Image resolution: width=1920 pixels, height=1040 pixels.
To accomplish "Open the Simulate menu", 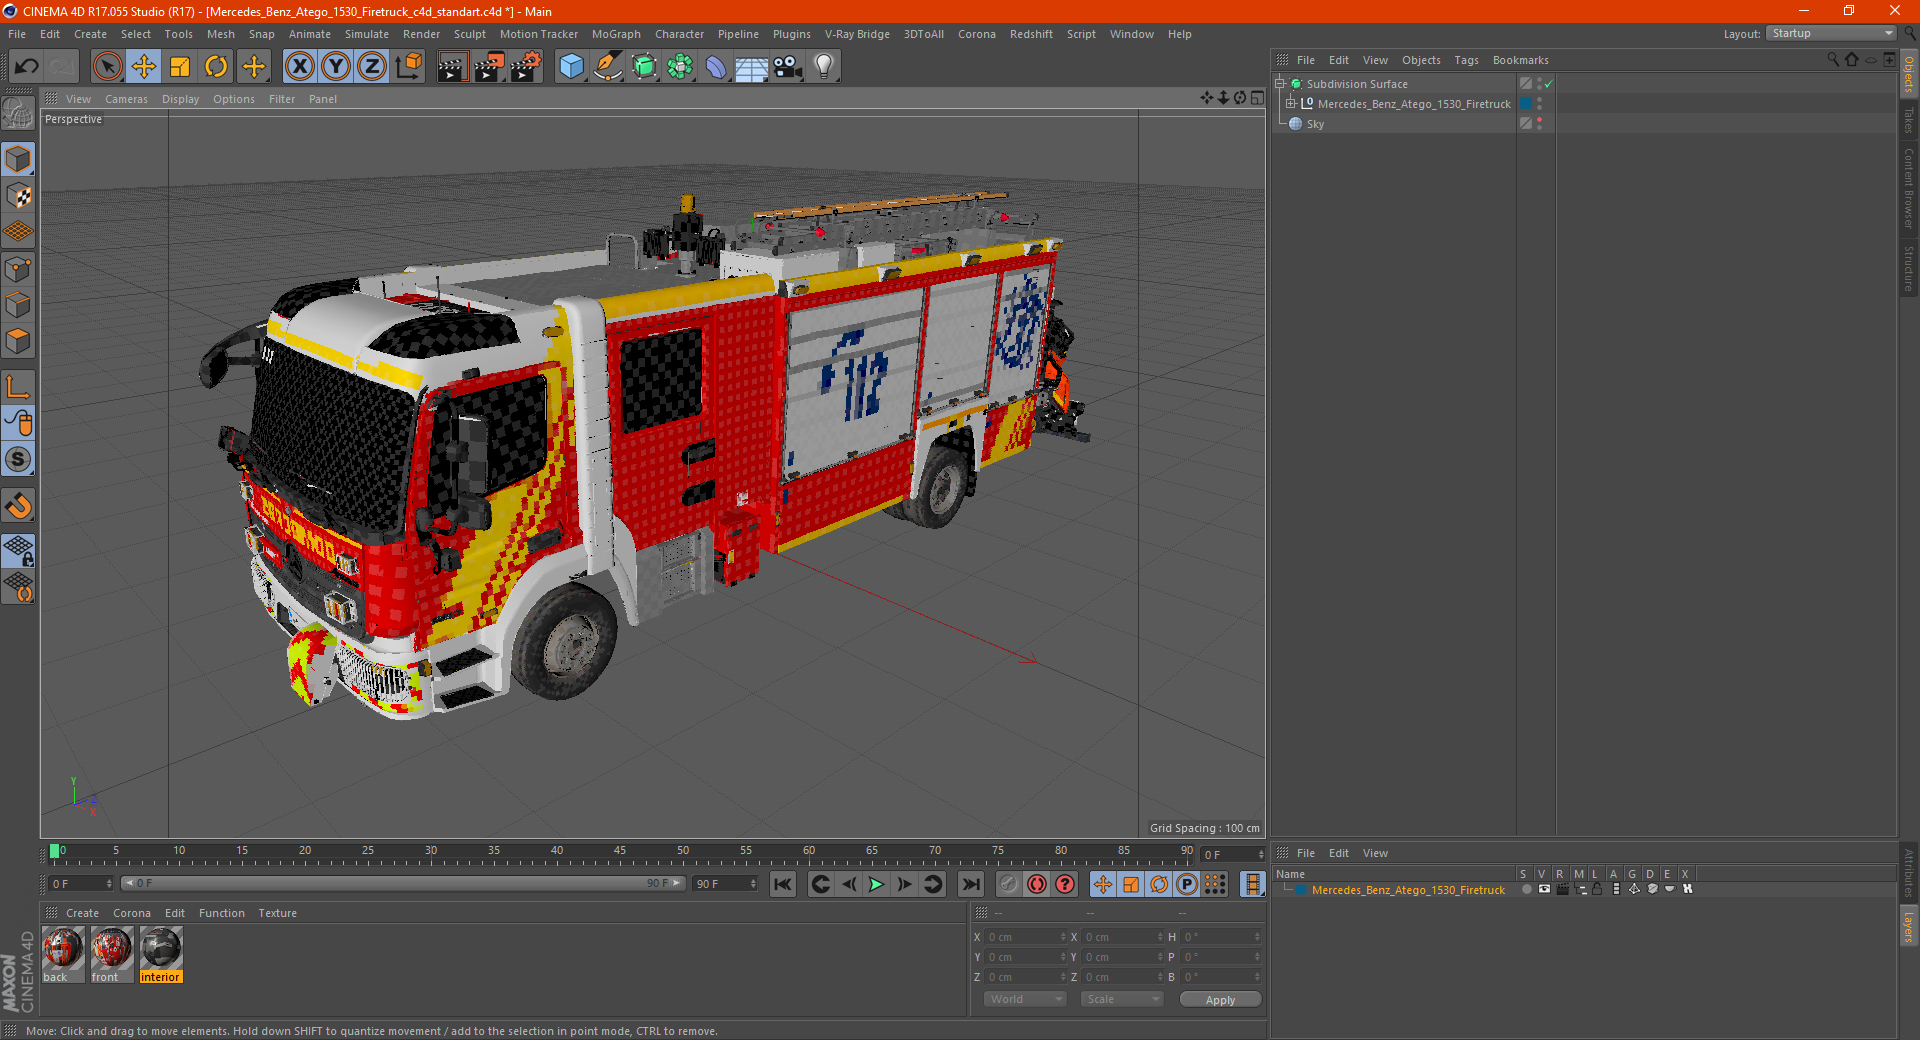I will click(x=367, y=34).
